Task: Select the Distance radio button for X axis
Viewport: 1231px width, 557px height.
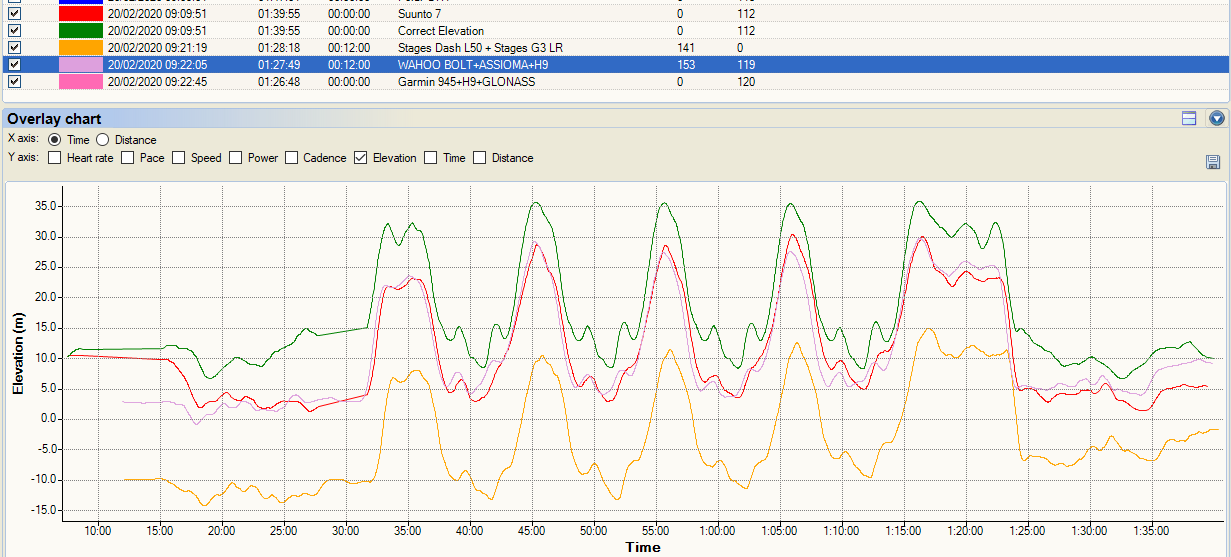Action: tap(102, 140)
